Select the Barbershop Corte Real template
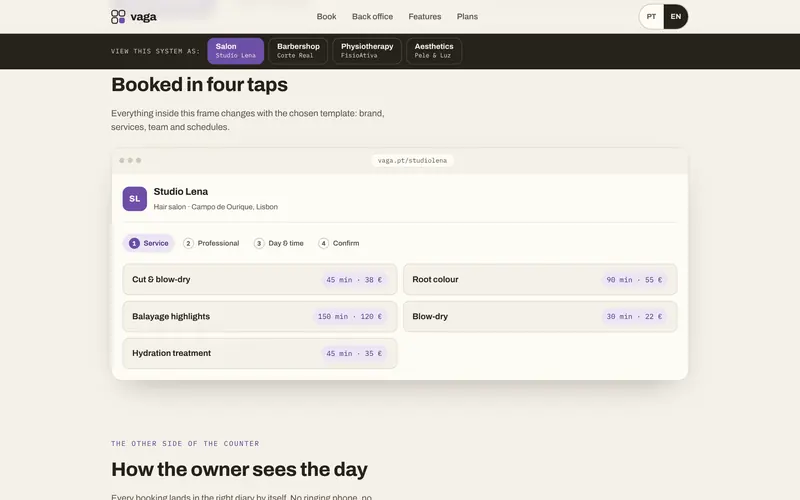Screen dimensions: 800x500 coord(298,51)
